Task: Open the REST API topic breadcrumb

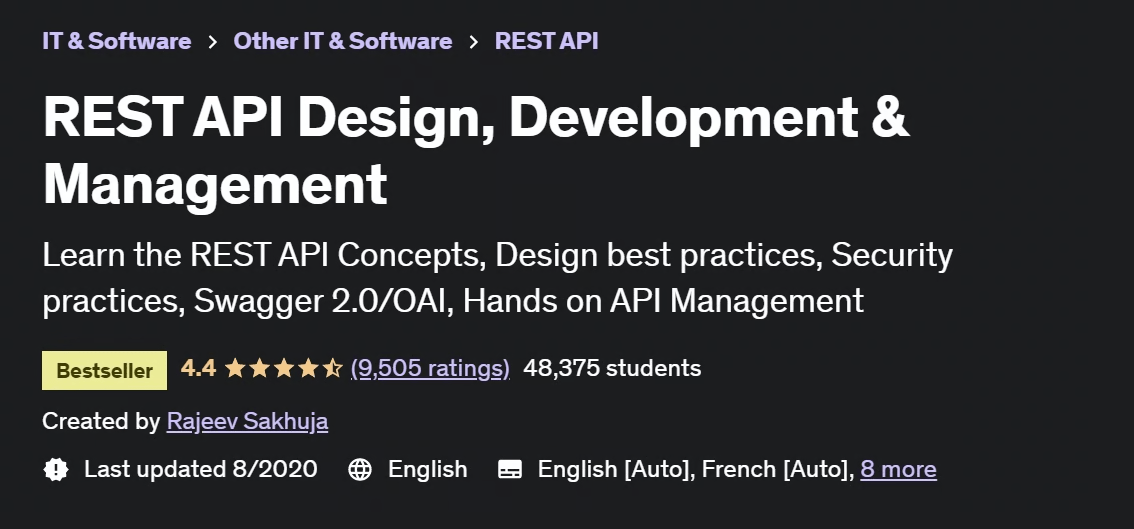Action: tap(546, 41)
